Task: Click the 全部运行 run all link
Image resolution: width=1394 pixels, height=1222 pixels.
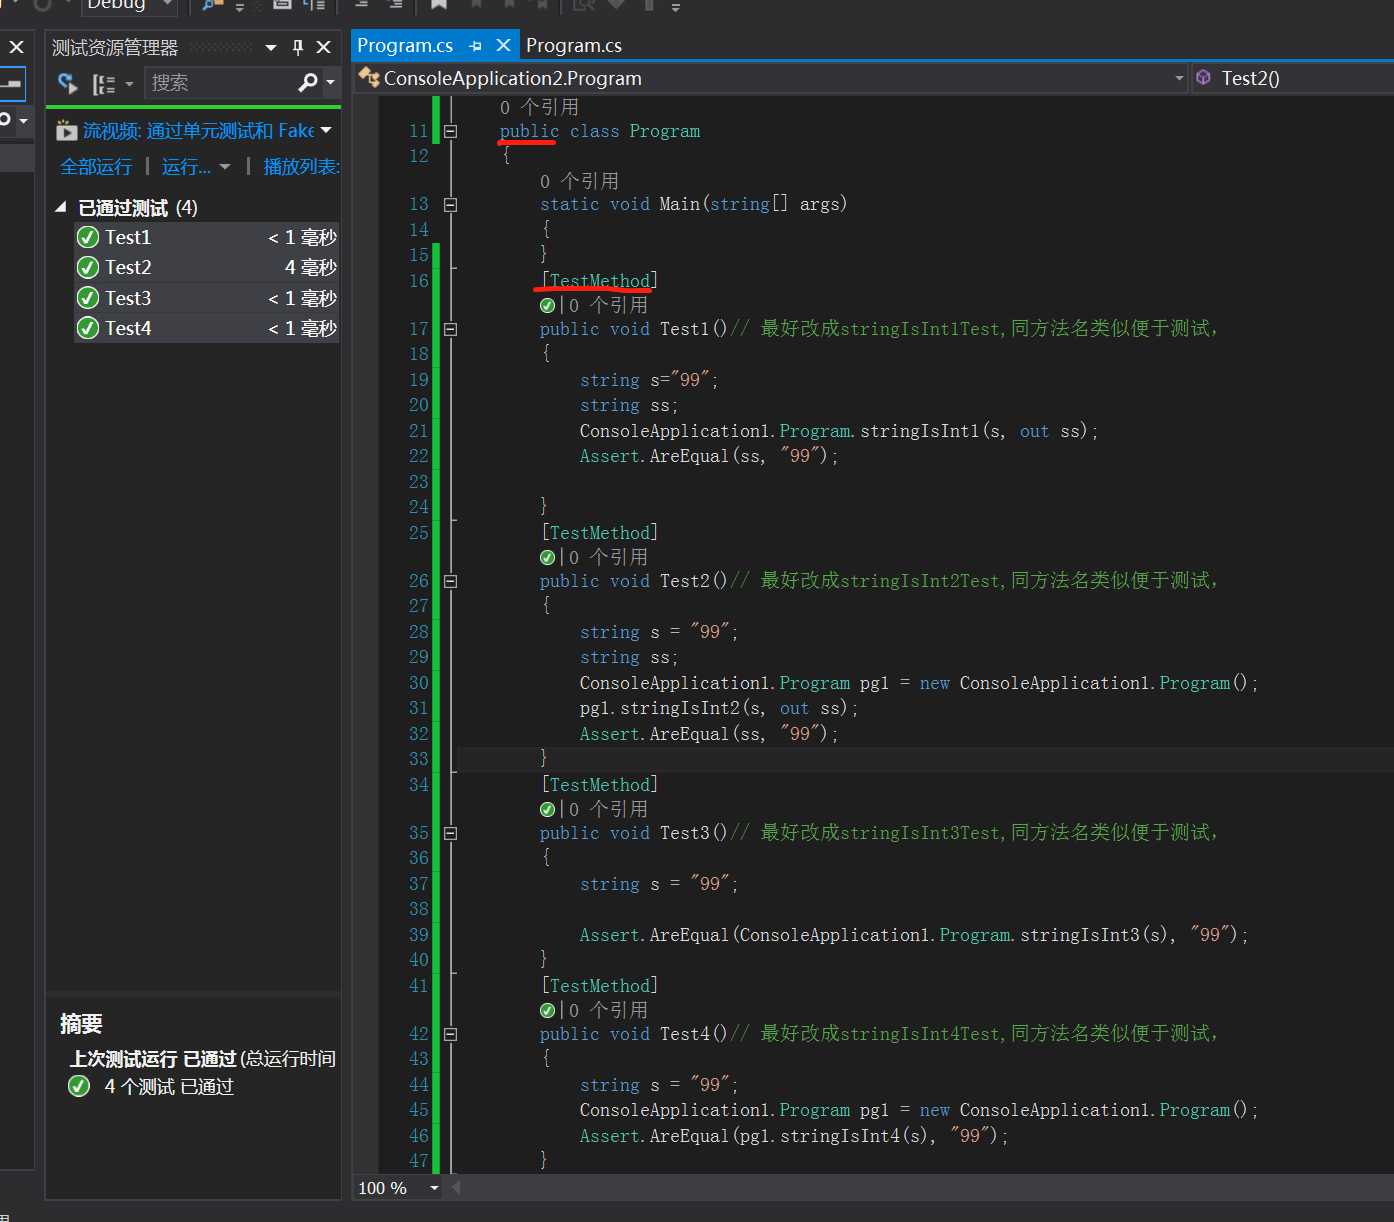Action: (96, 167)
